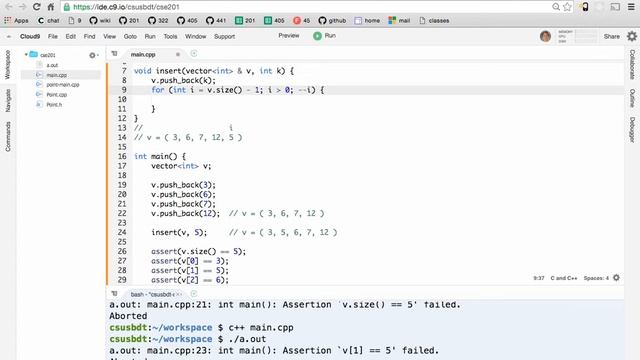Click the line 16 gutter number

point(122,156)
